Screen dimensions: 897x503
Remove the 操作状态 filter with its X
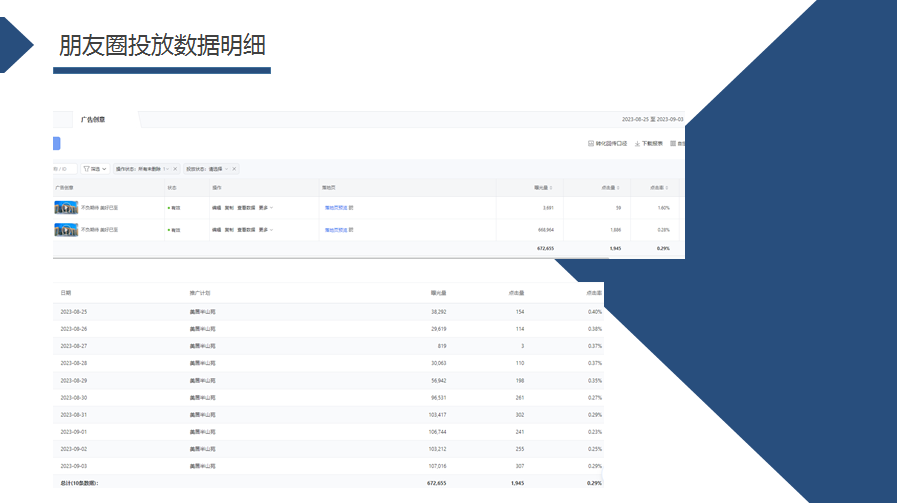coord(176,169)
